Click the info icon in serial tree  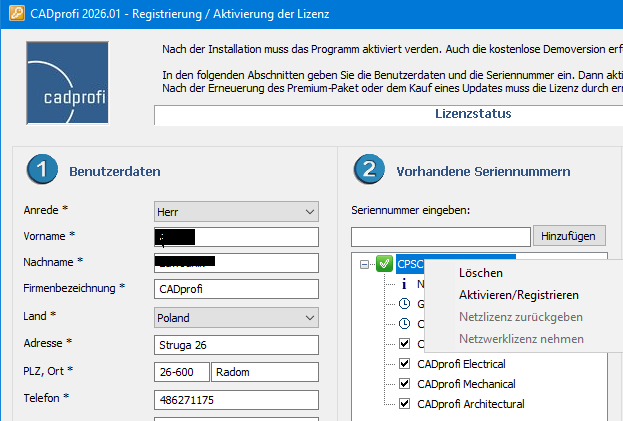tap(404, 284)
